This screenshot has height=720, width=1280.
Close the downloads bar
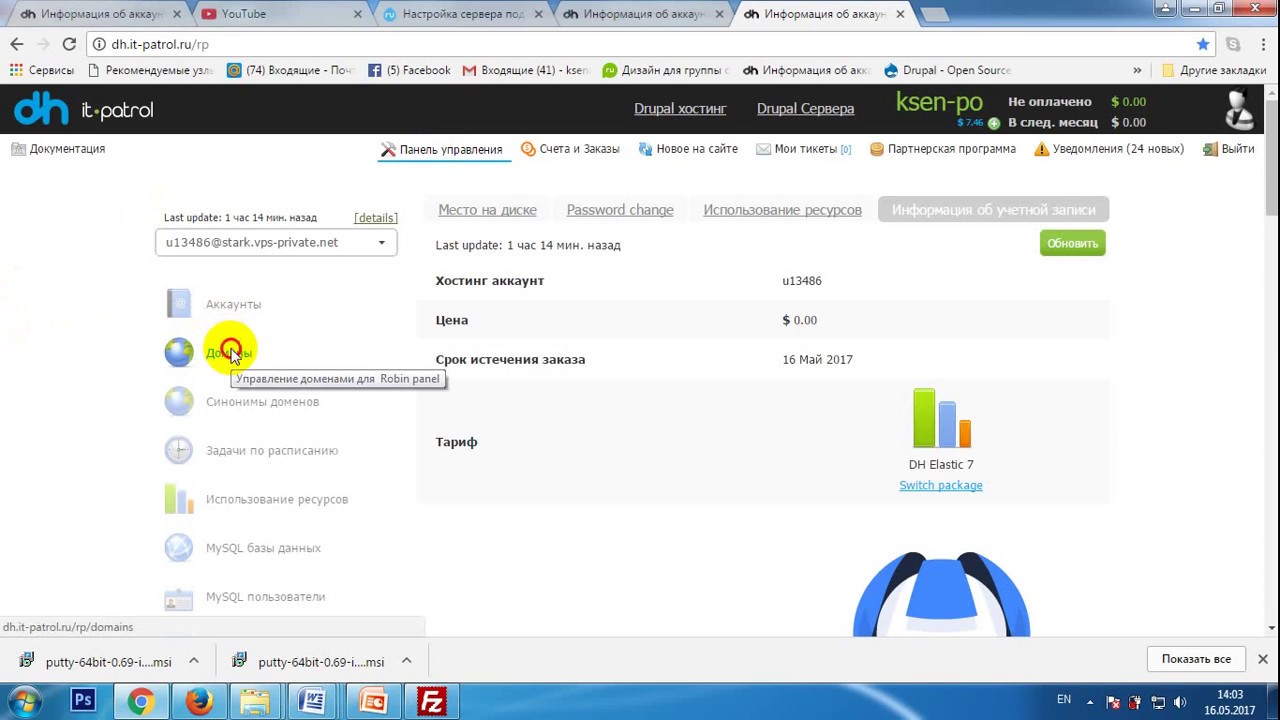pos(1263,659)
